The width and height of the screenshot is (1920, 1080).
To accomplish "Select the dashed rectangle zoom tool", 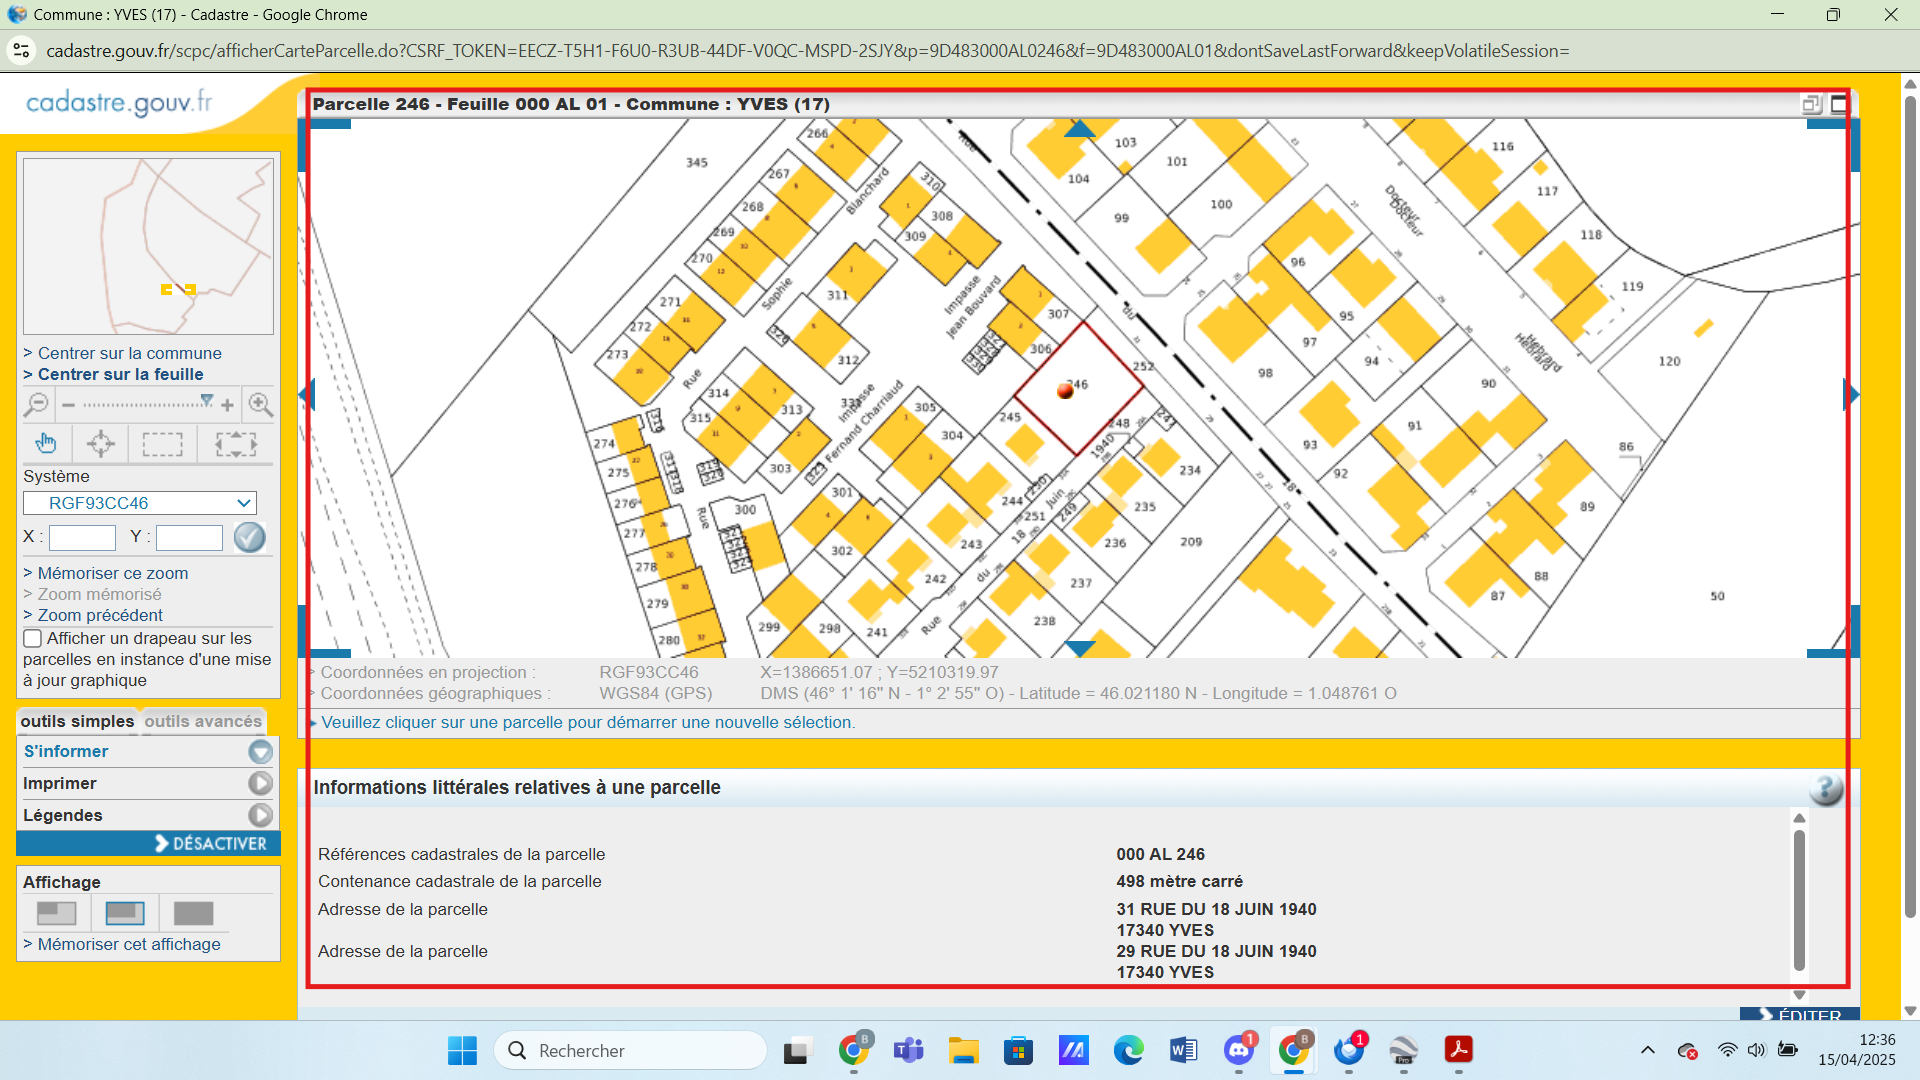I will click(x=162, y=443).
